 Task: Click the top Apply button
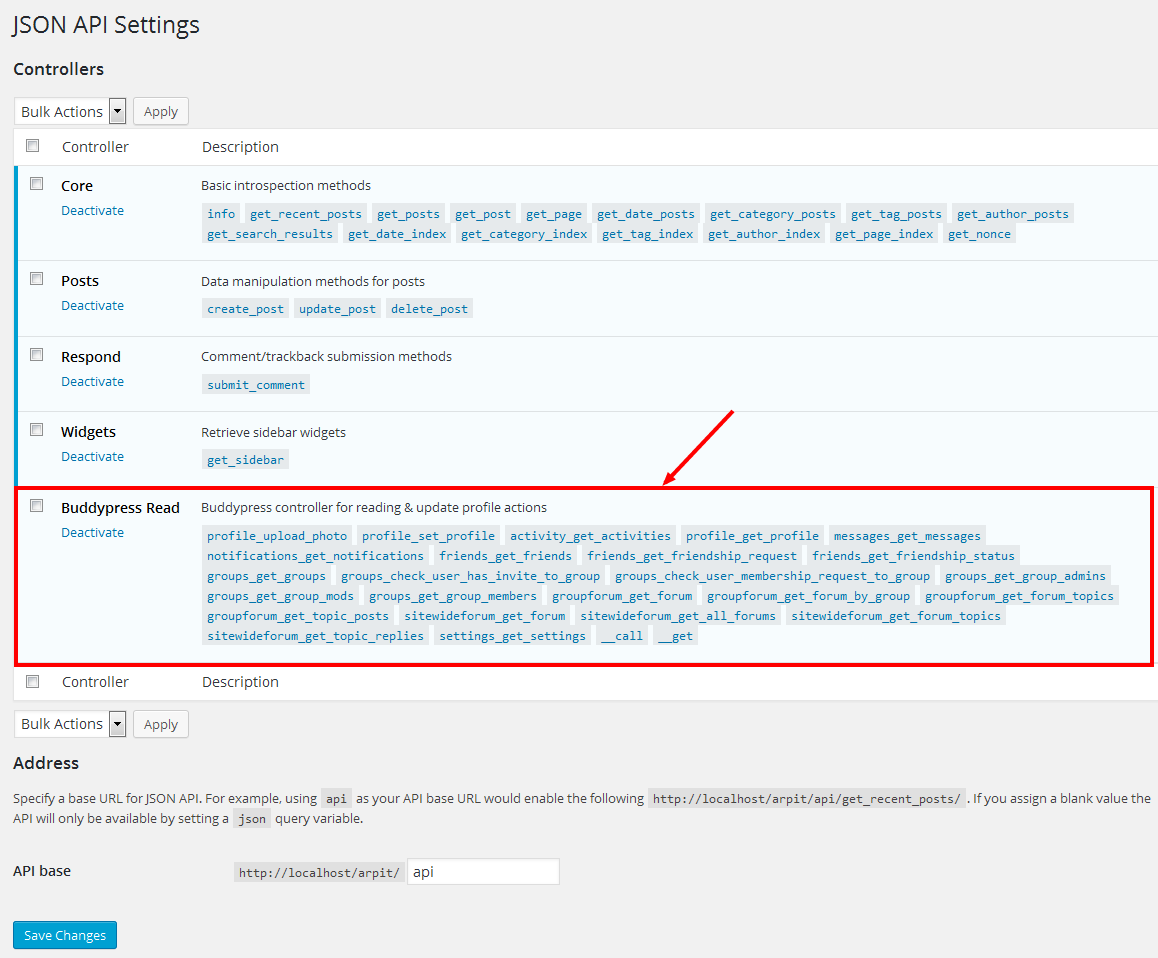[x=161, y=112]
